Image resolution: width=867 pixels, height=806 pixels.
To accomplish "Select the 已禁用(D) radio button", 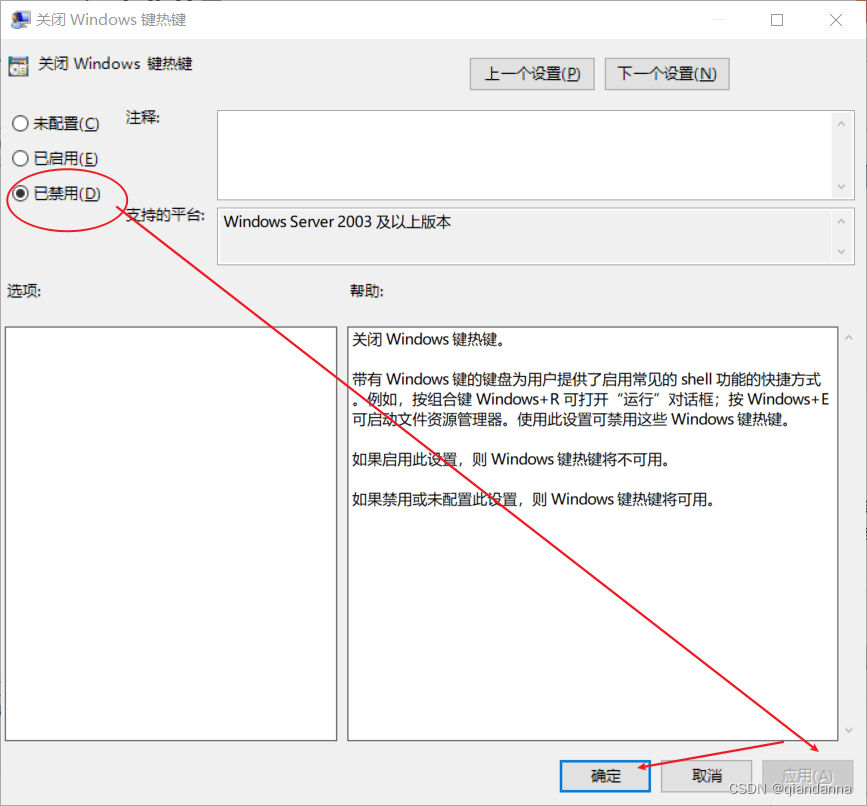I will (56, 193).
